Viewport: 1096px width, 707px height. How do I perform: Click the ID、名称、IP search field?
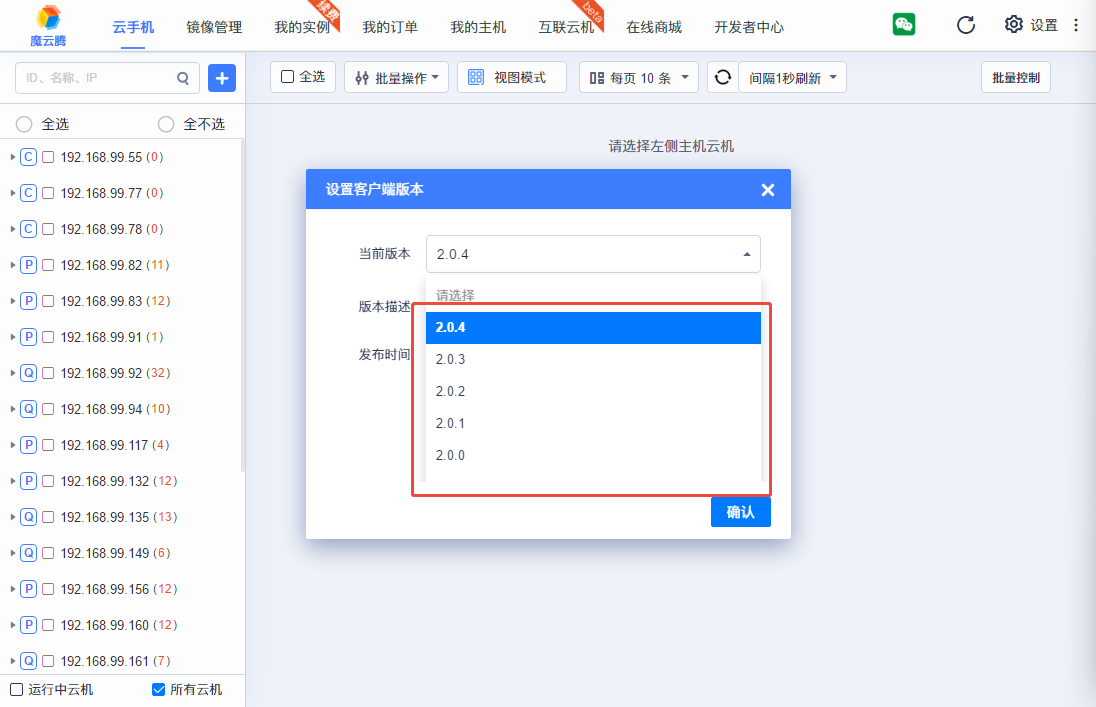click(x=95, y=77)
